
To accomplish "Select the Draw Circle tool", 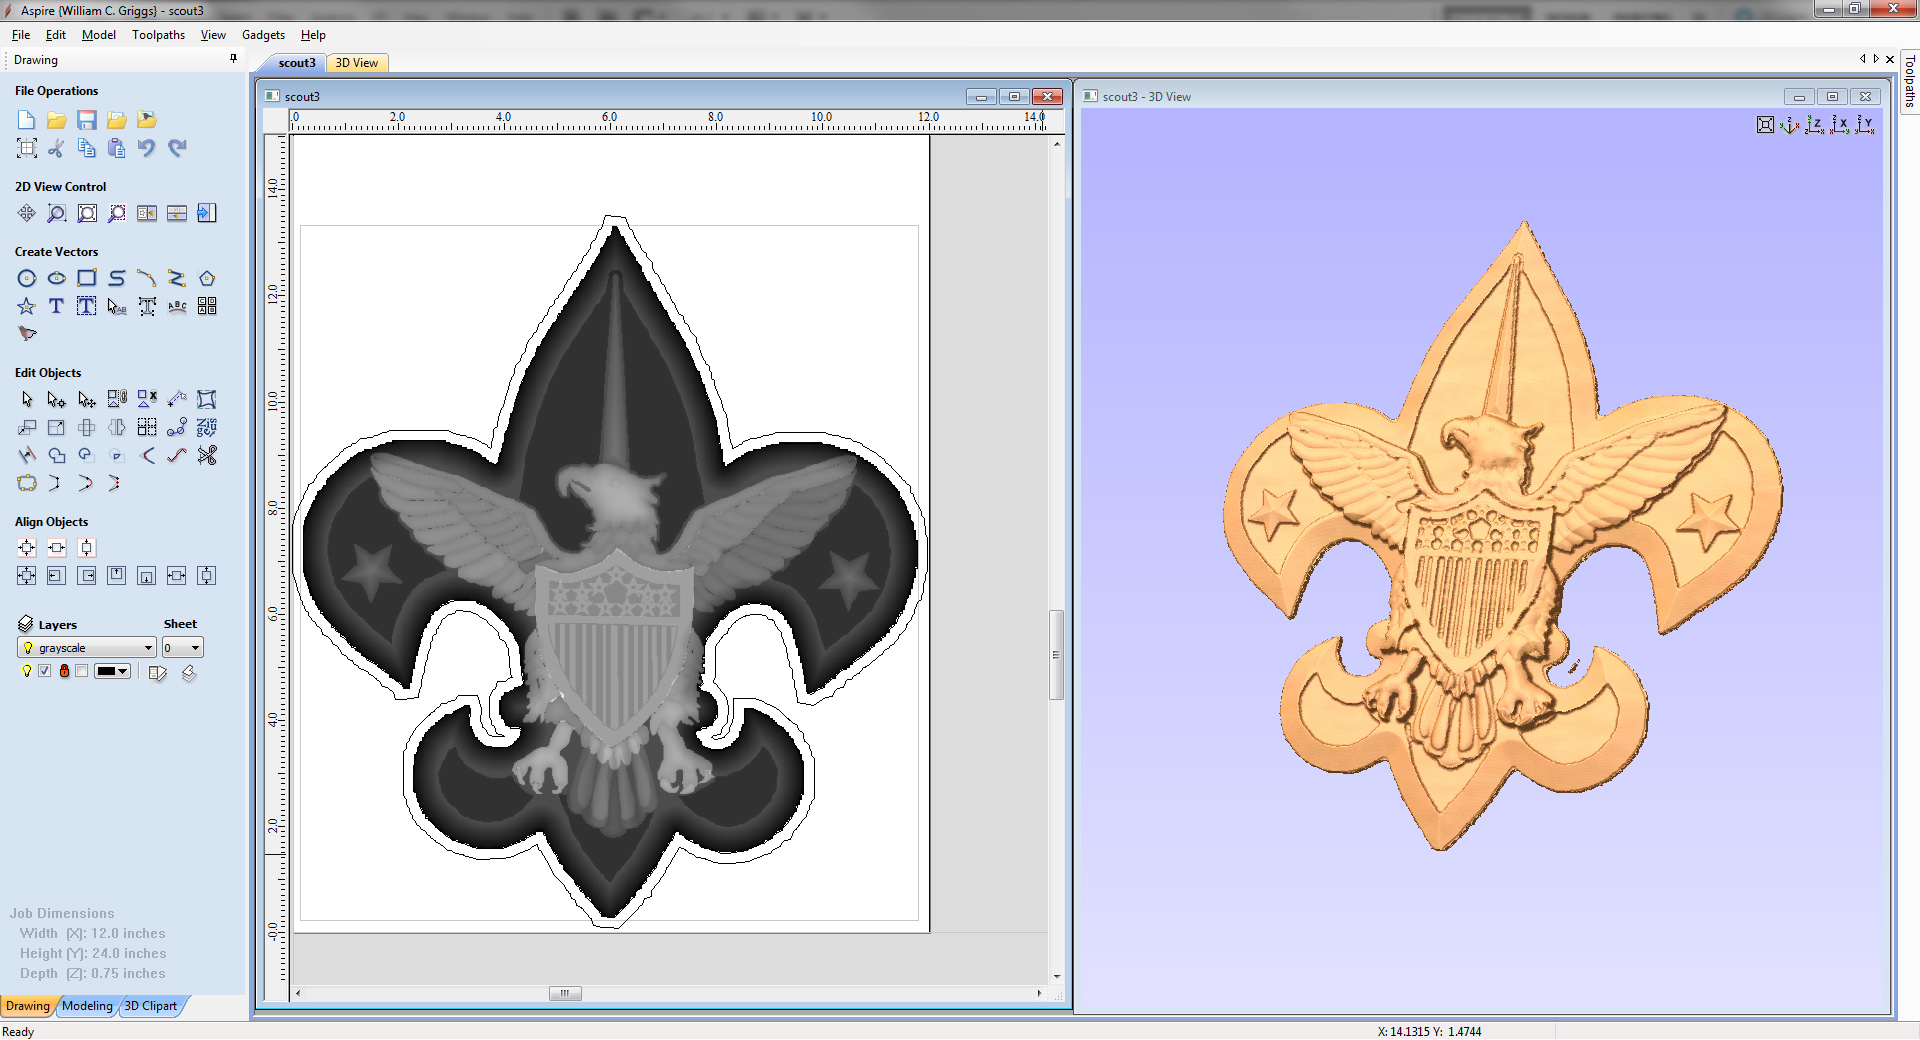I will (27, 278).
